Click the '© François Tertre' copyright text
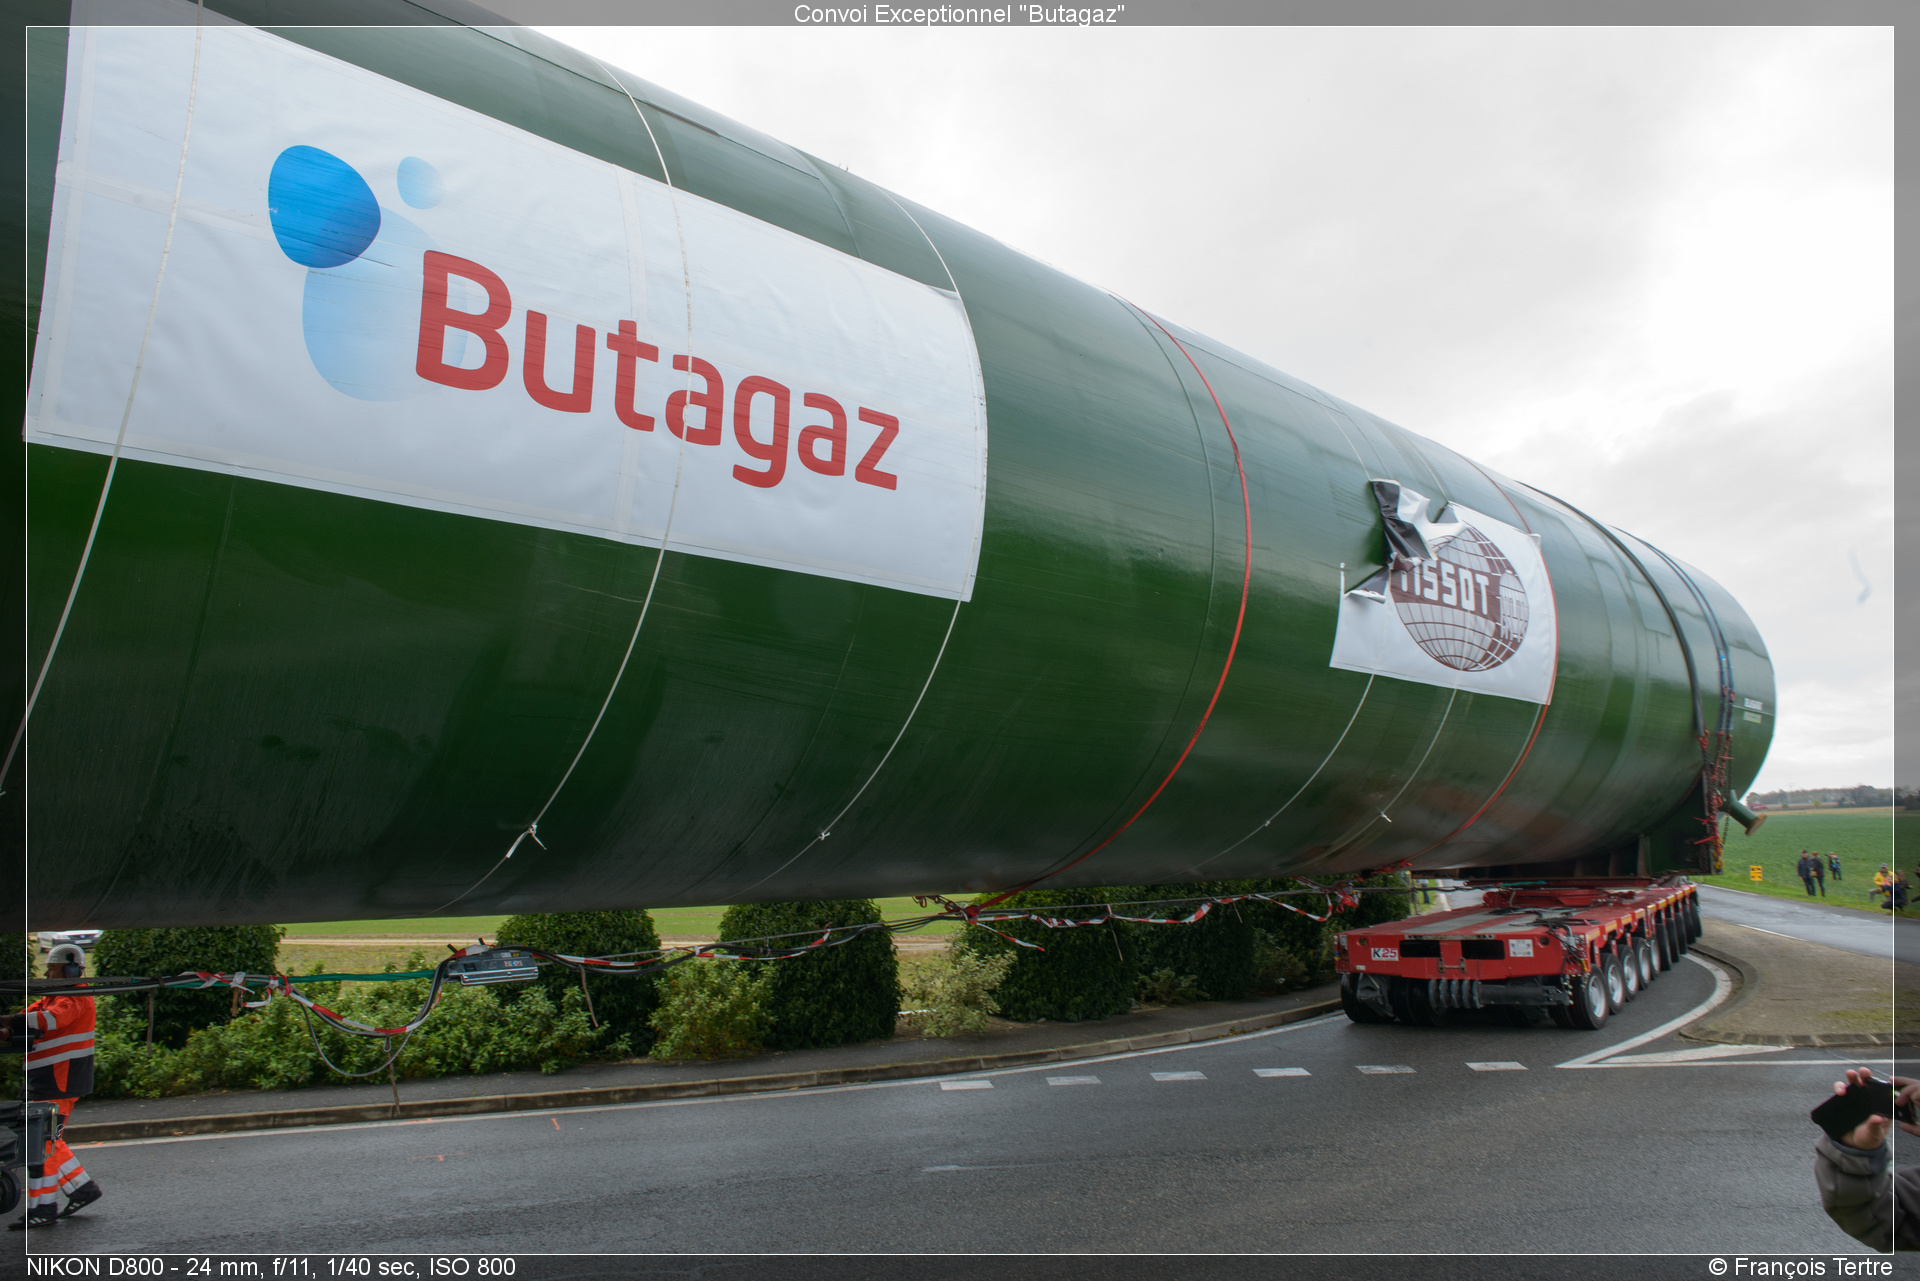1920x1281 pixels. (x=1800, y=1267)
